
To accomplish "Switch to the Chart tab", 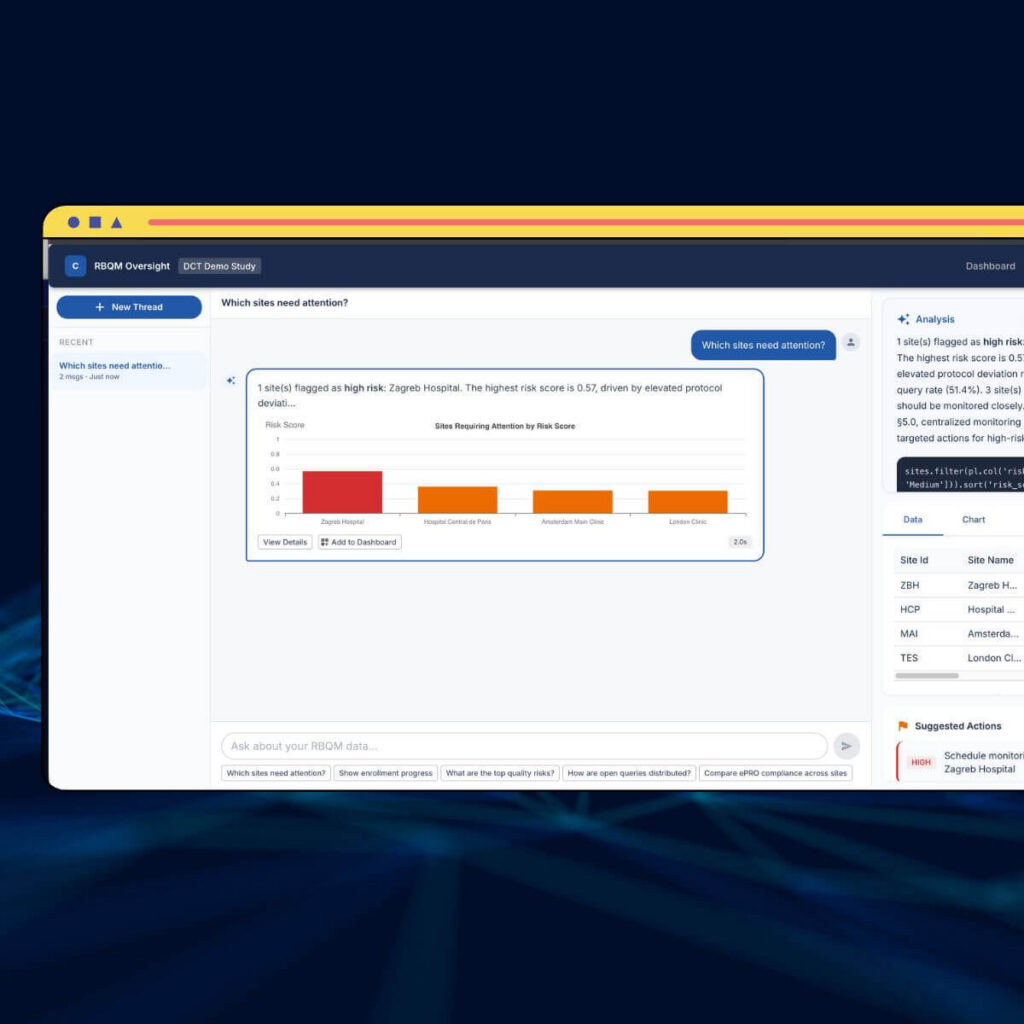I will (973, 520).
